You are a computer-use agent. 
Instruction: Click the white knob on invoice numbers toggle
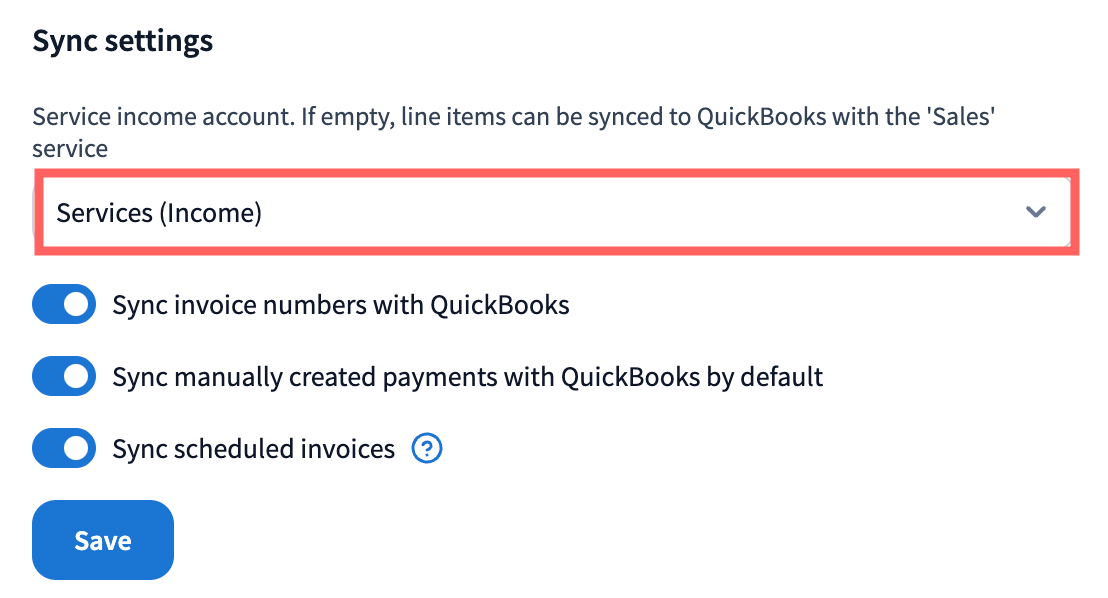(77, 305)
